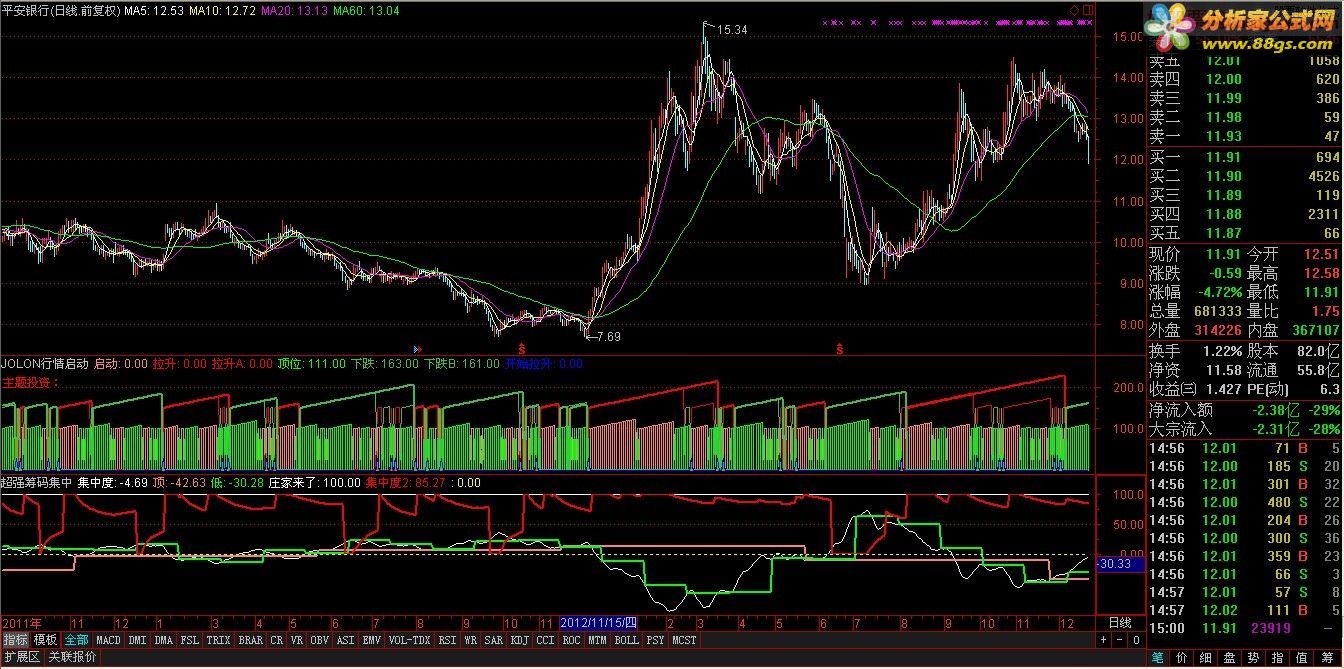Click the JOLON行情启动 indicator title
The width and height of the screenshot is (1344, 669).
click(45, 364)
